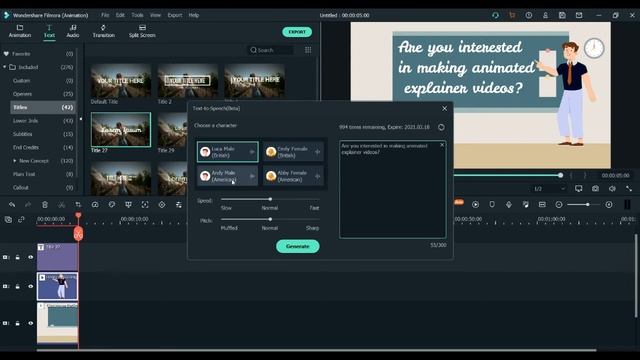Screen dimensions: 640x360
Task: Click the keyframe diamond icon in timeline toolbar
Action: click(162, 204)
